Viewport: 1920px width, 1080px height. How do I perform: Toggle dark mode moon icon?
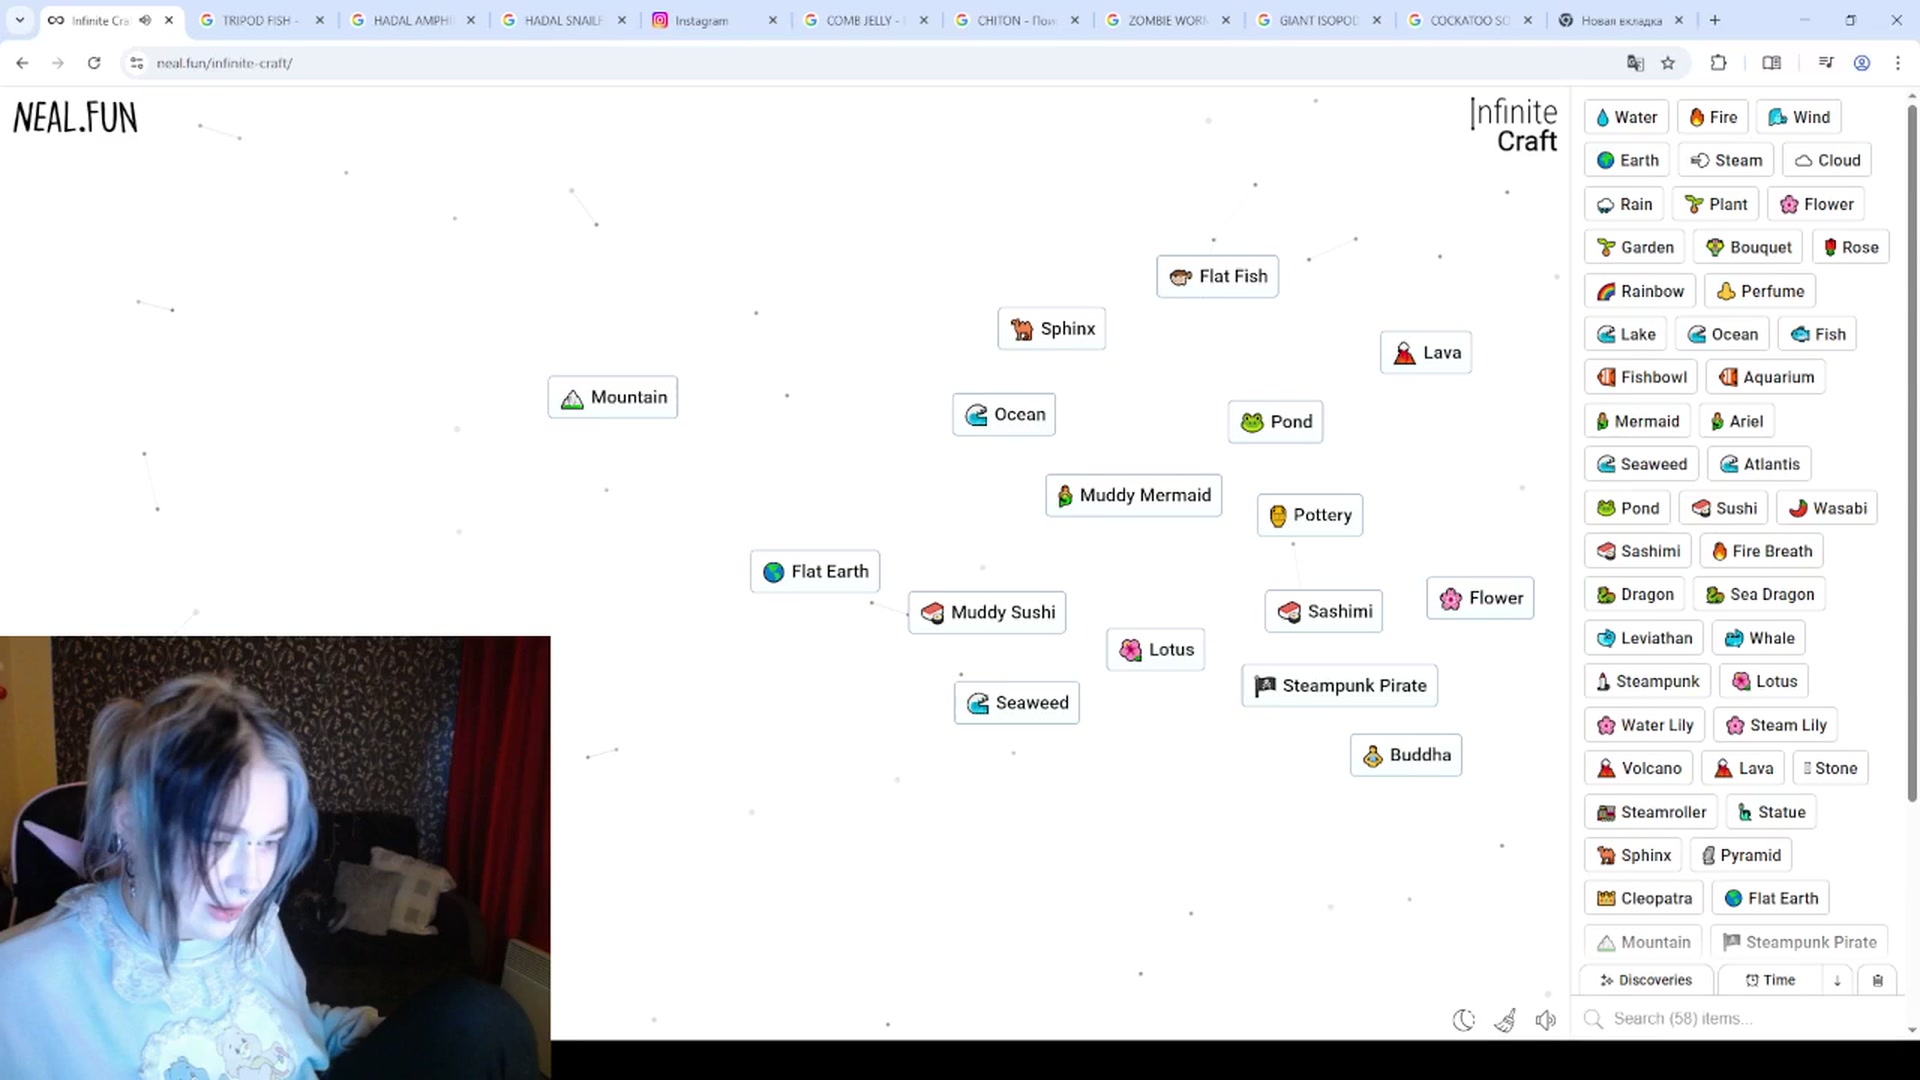(x=1463, y=1020)
